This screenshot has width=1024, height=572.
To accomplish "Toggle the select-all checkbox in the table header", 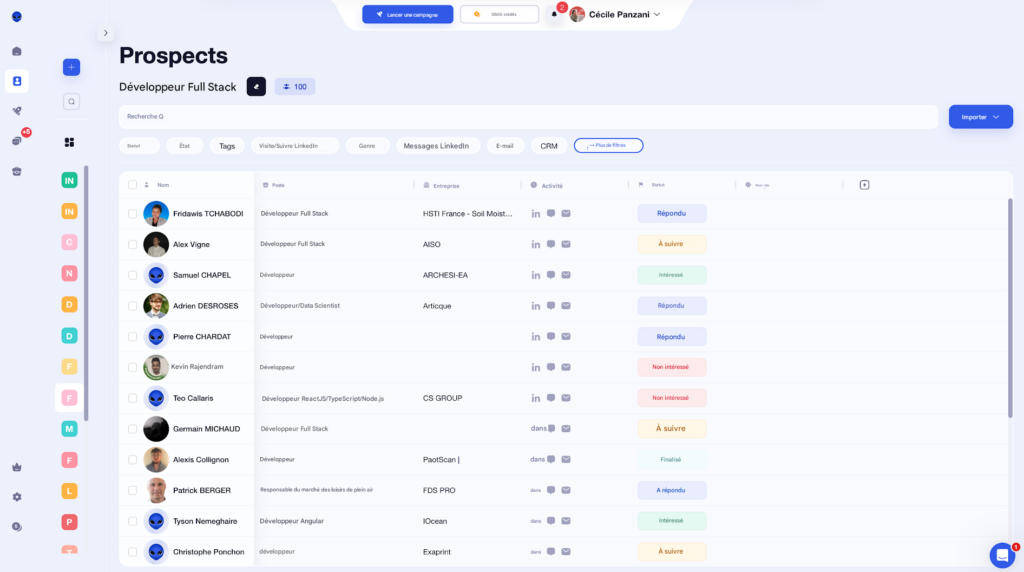I will tap(132, 185).
